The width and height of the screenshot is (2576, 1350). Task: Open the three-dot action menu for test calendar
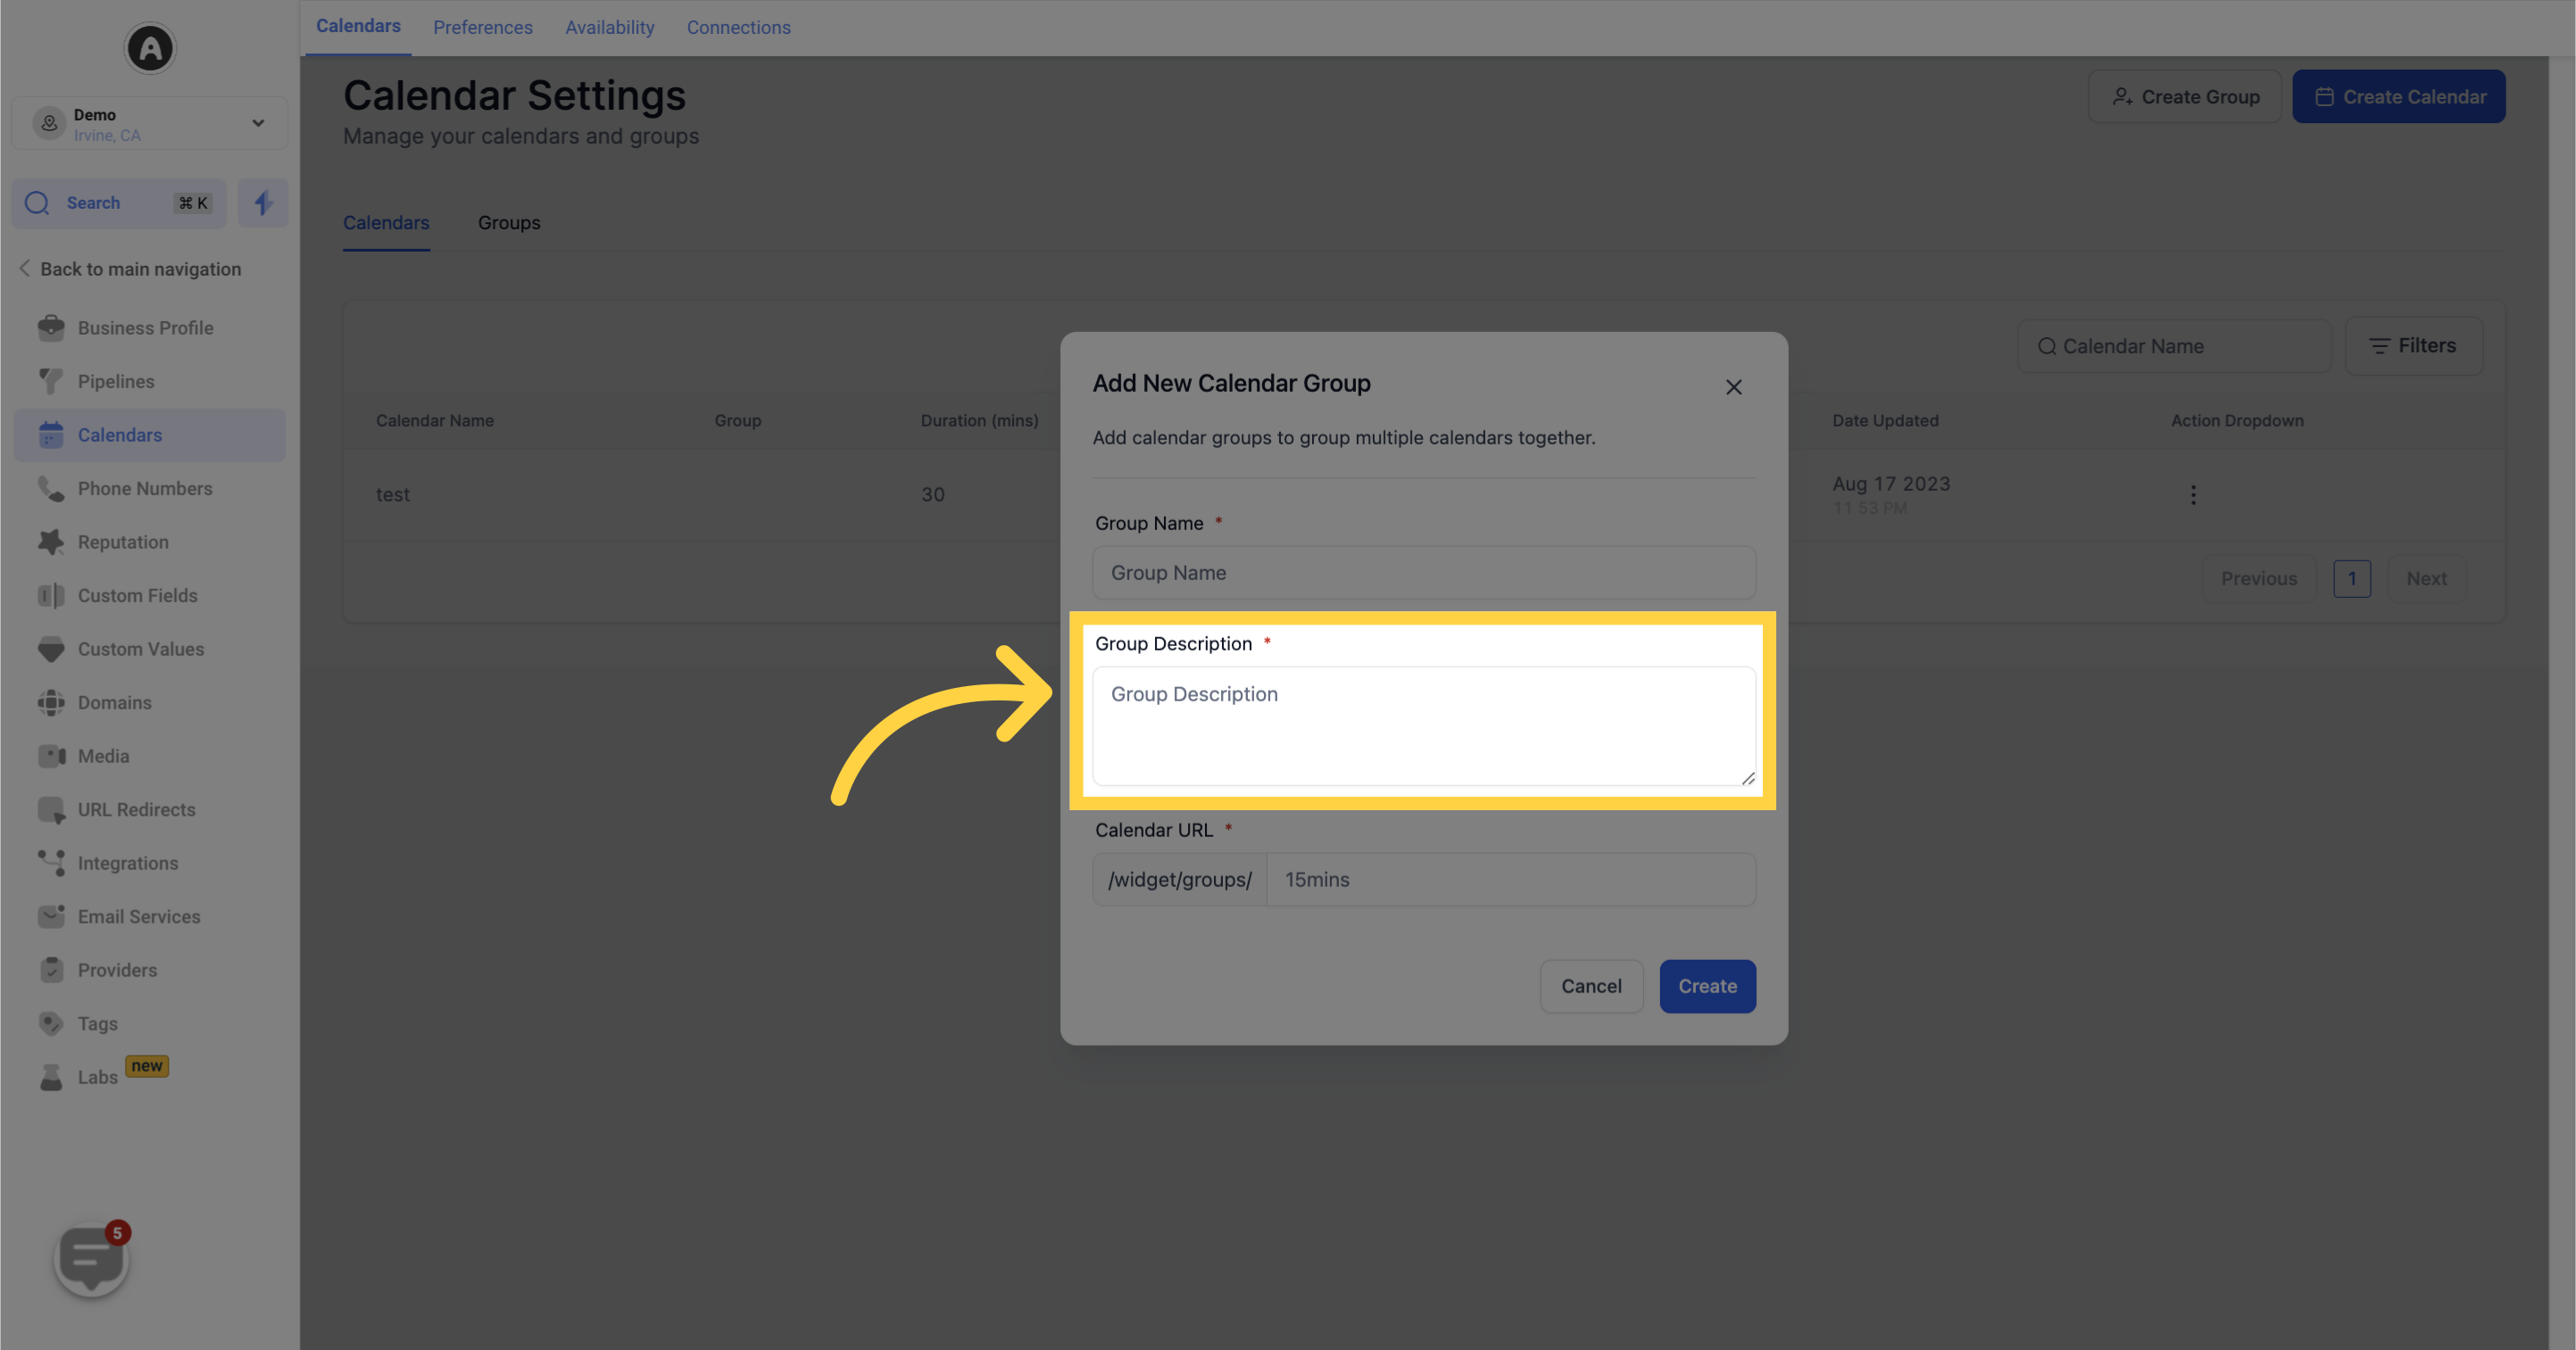point(2193,494)
